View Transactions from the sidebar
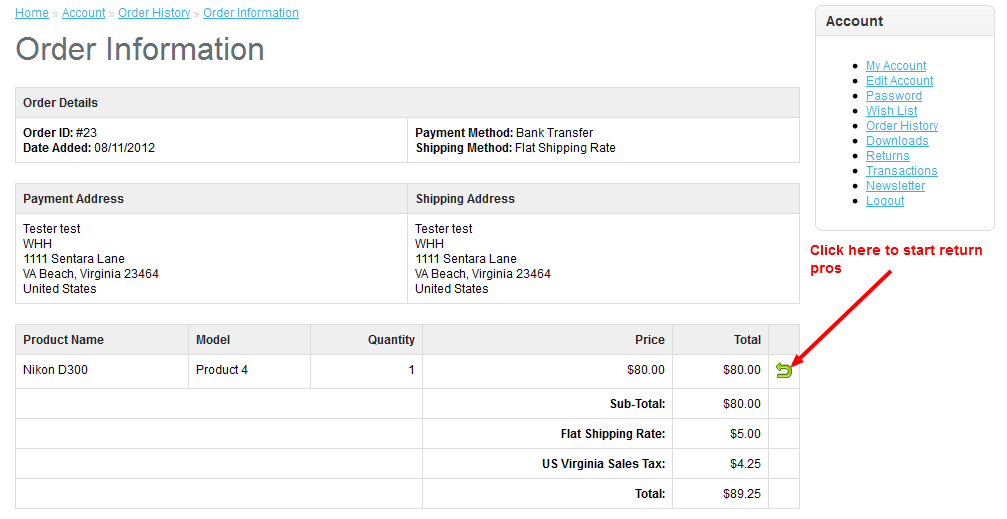 [901, 171]
